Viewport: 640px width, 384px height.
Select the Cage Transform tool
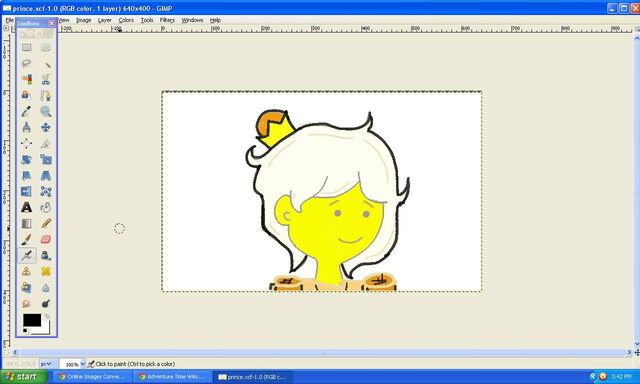[46, 191]
